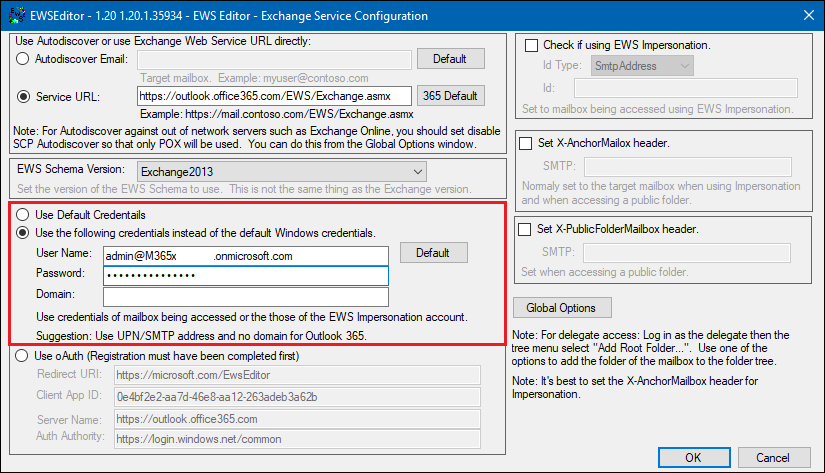Screen dimensions: 825x473
Task: Tick the Set X-PublicFolderMailbox header checkbox
Action: pyautogui.click(x=525, y=229)
